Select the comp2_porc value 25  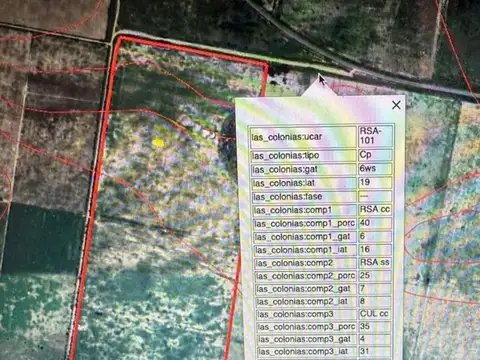tap(375, 276)
